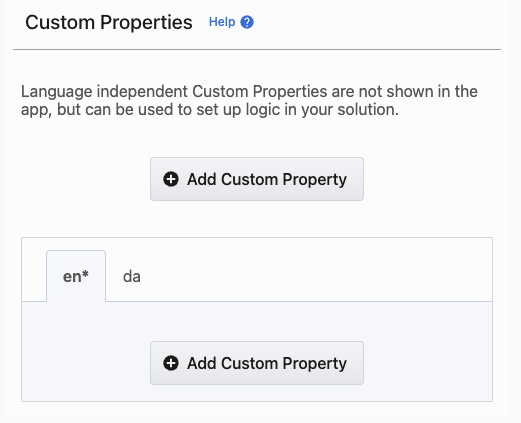
Task: Click the blue question mark help icon
Action: tap(247, 22)
